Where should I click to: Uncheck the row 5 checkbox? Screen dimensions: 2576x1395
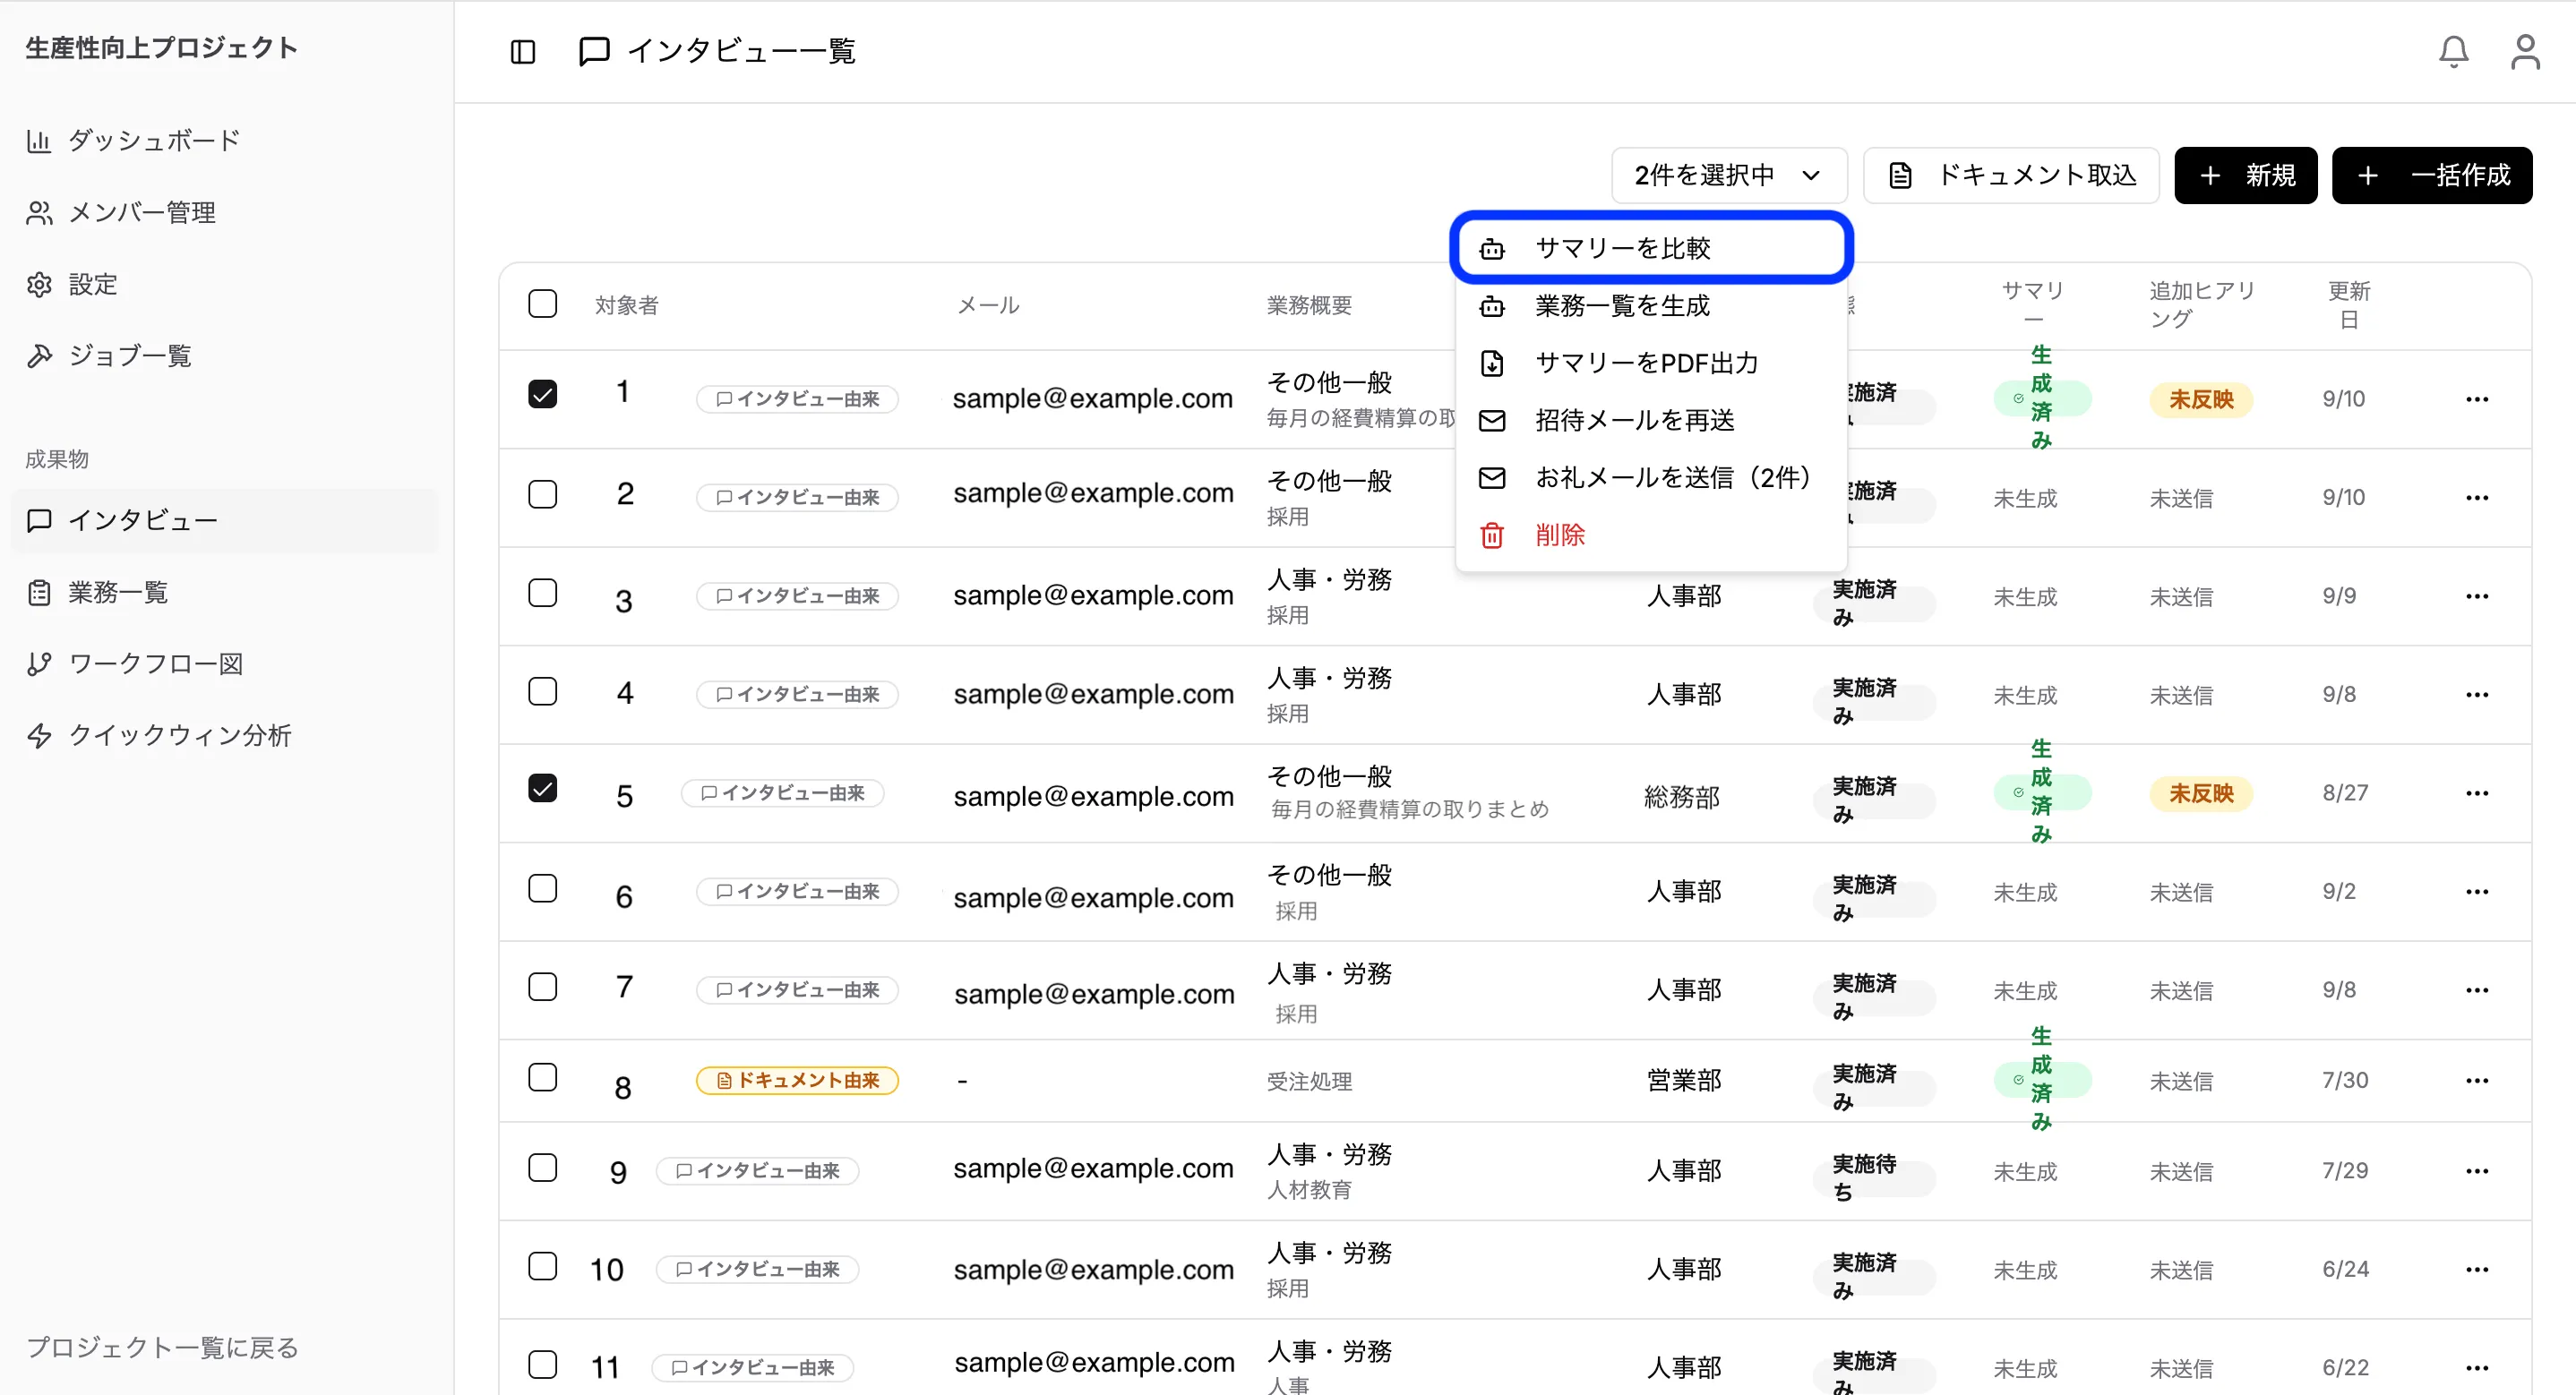coord(542,788)
